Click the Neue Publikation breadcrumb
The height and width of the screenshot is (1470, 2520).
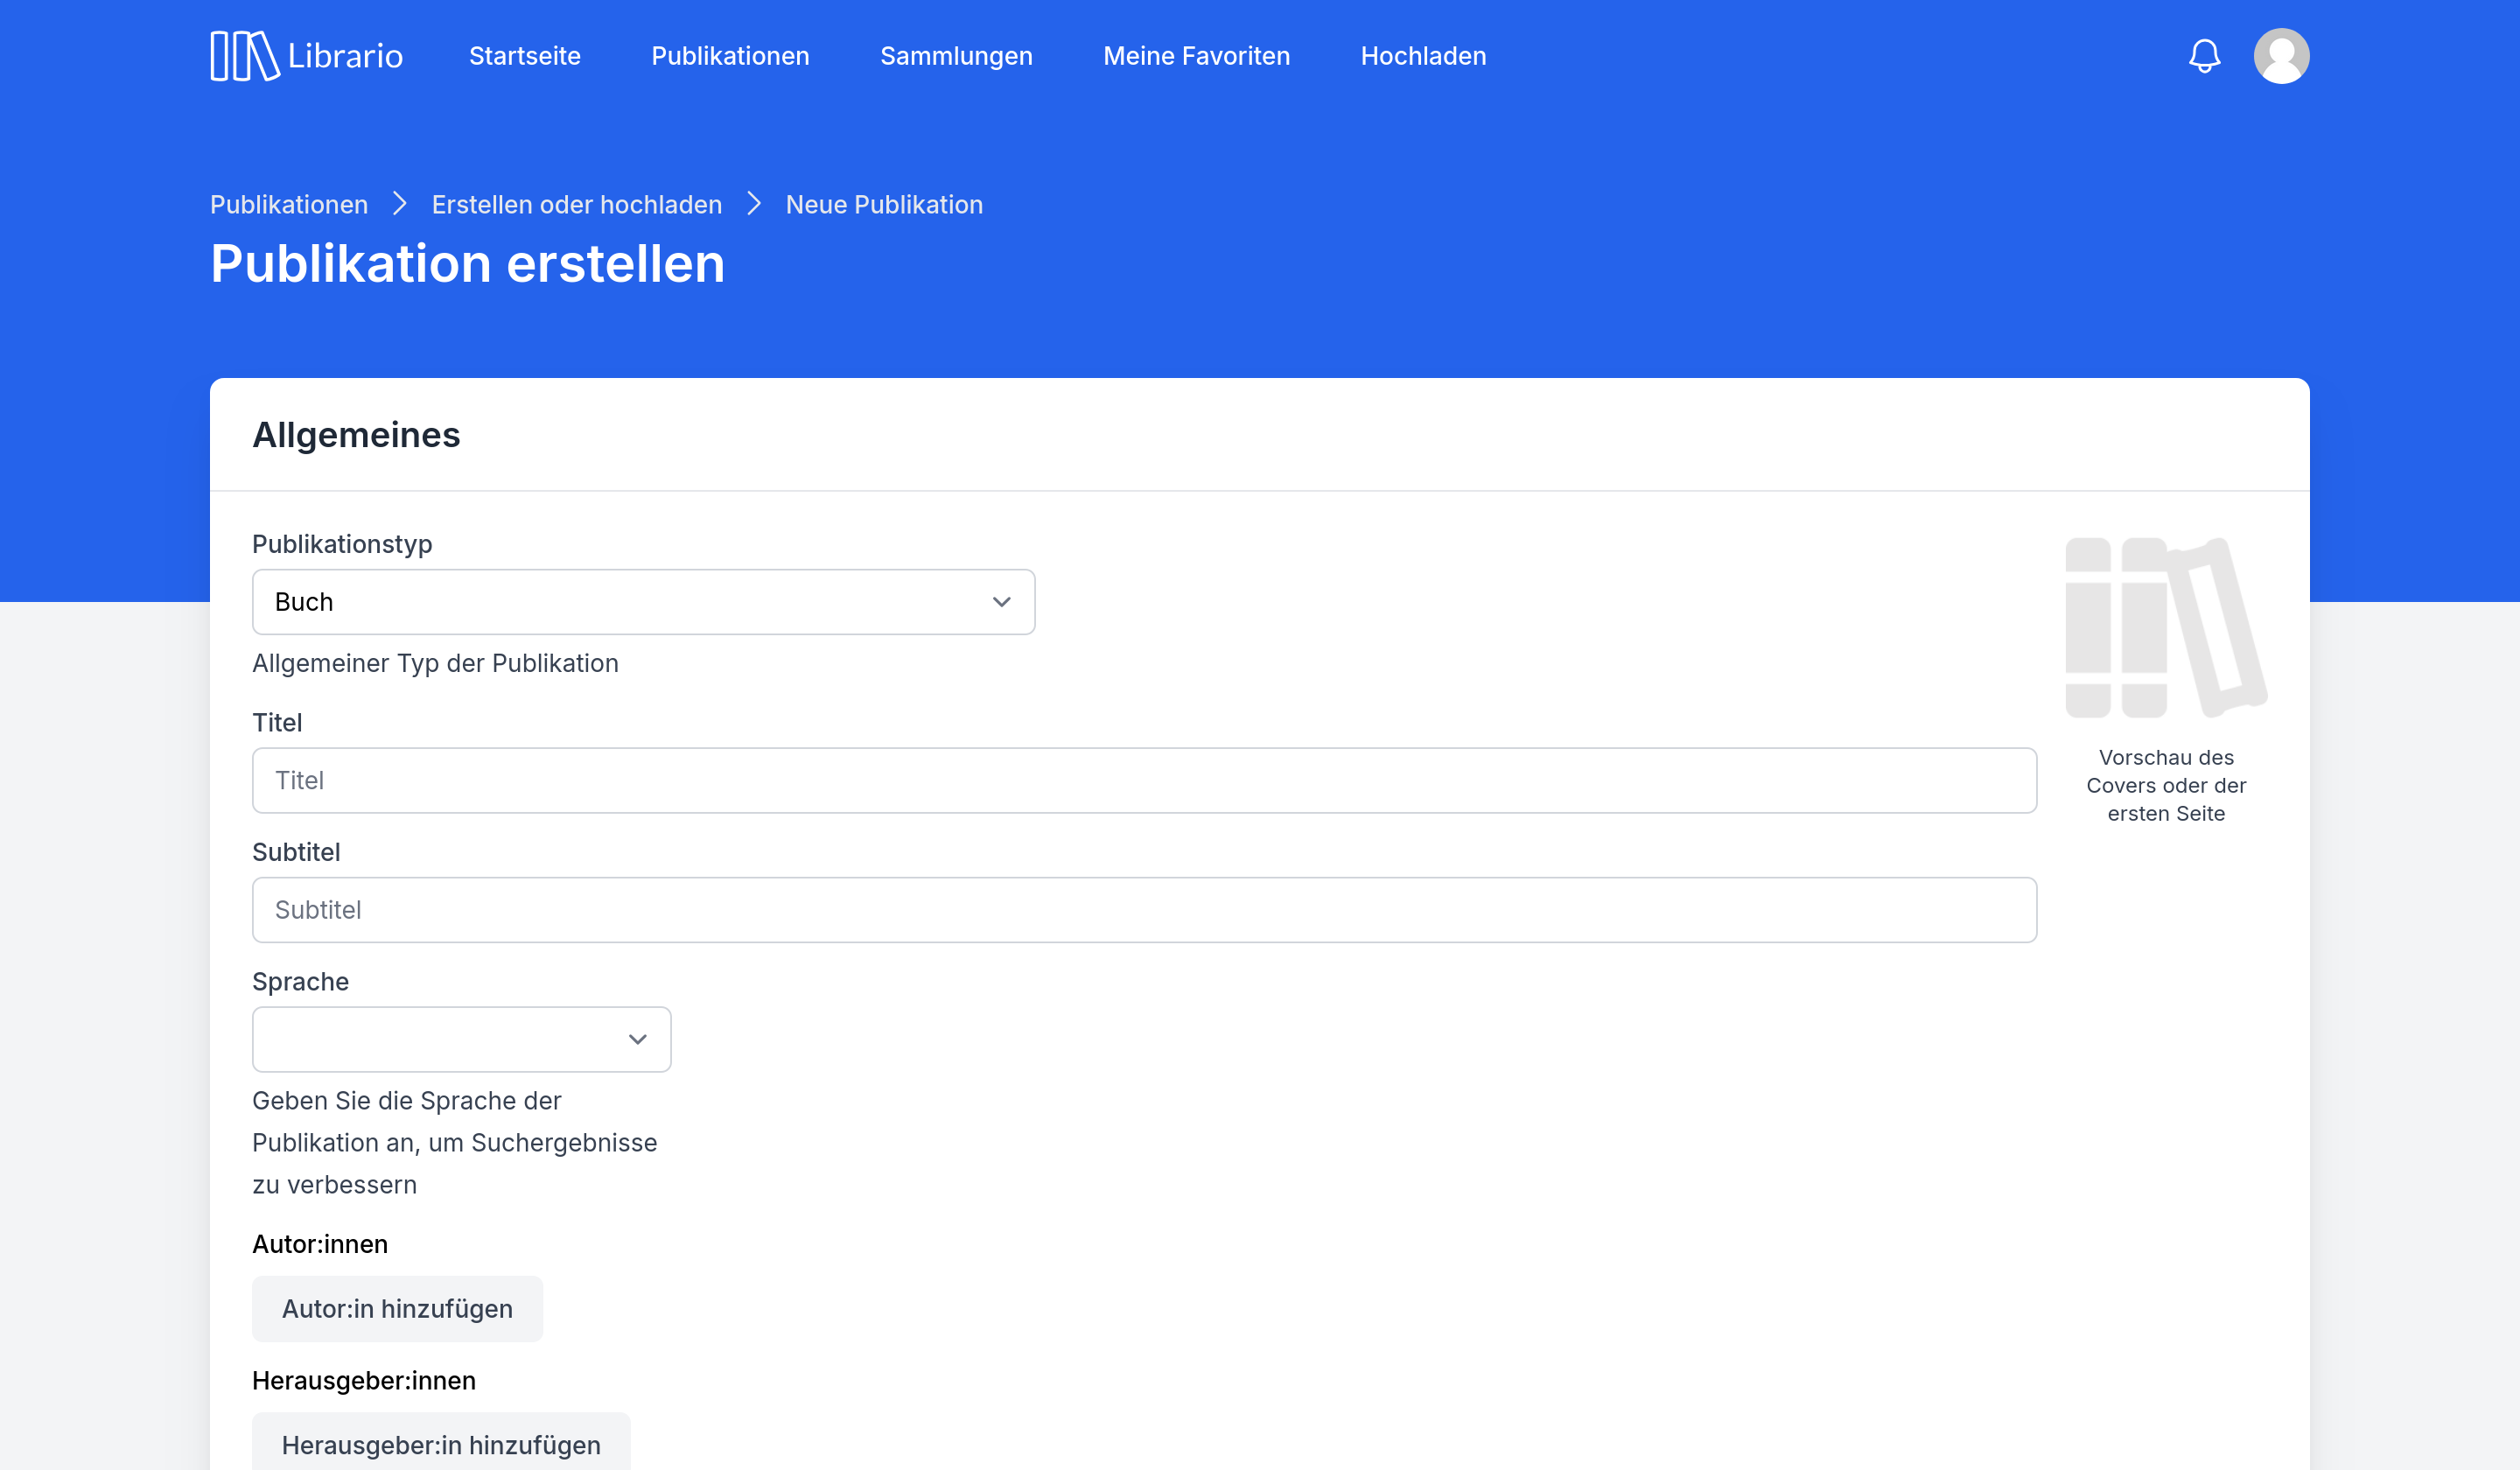coord(884,204)
